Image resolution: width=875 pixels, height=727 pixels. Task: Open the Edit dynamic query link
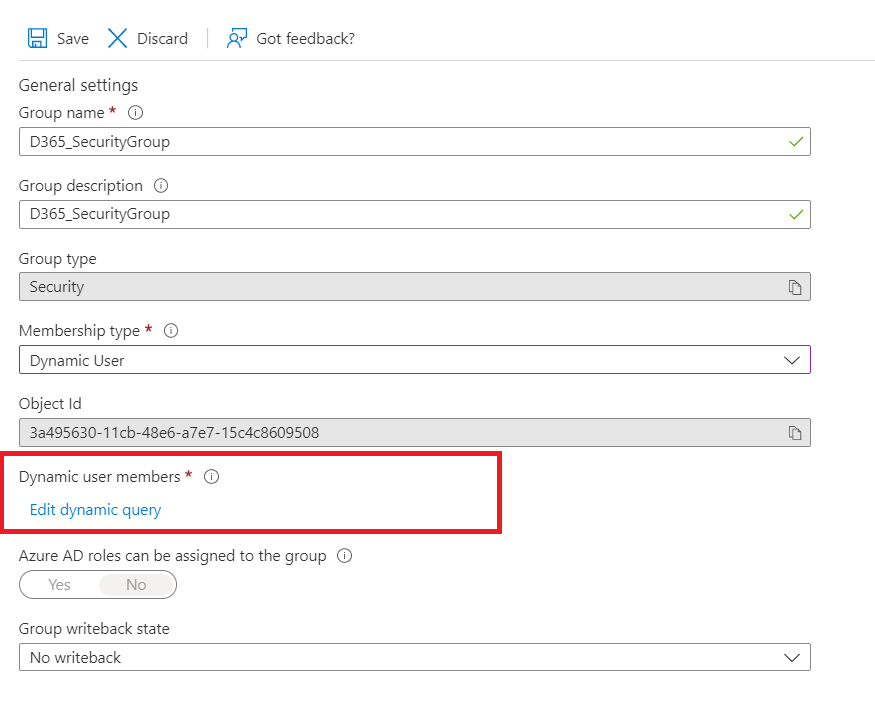click(95, 510)
